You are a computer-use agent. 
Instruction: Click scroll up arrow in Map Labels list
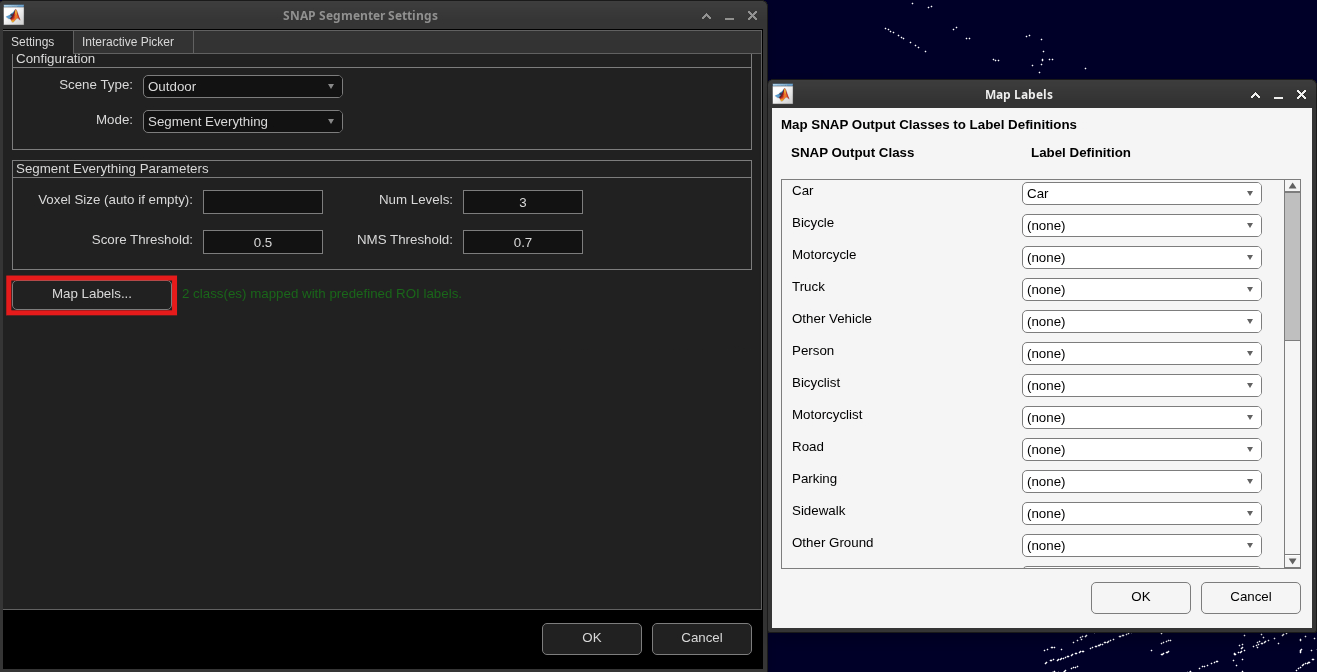[1292, 186]
